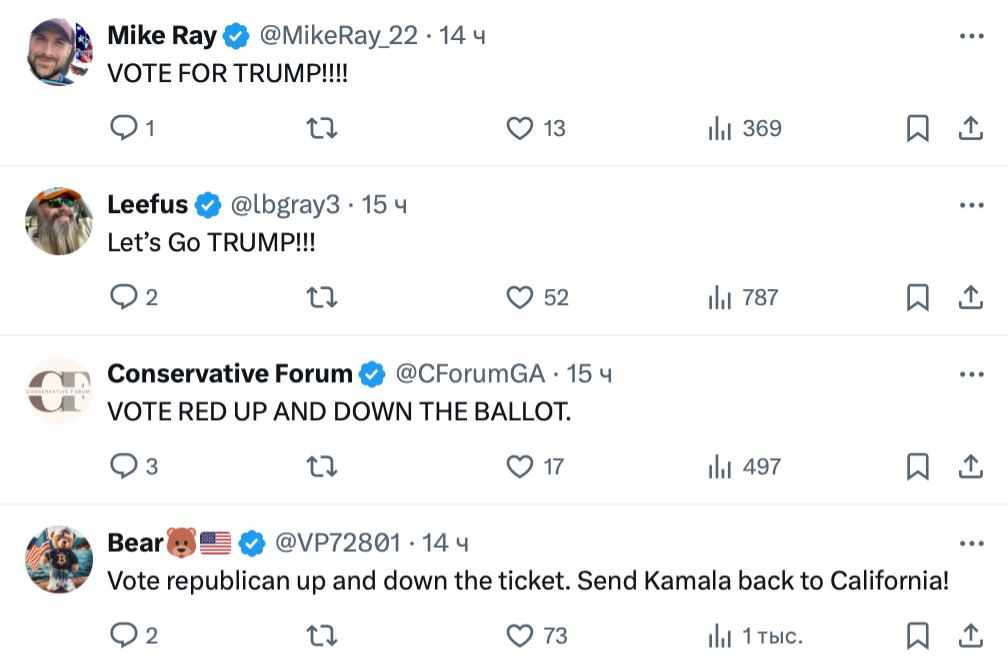
Task: Share Conservative Forum's tweet
Action: [x=971, y=466]
